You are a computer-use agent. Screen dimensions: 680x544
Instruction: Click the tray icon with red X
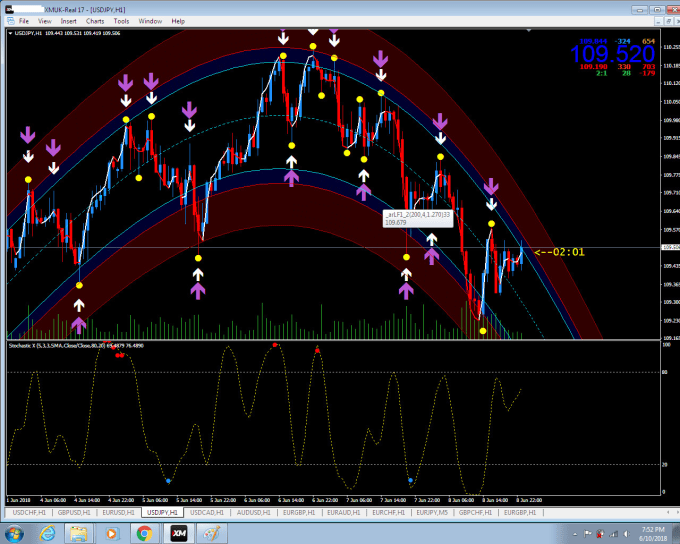click(601, 534)
